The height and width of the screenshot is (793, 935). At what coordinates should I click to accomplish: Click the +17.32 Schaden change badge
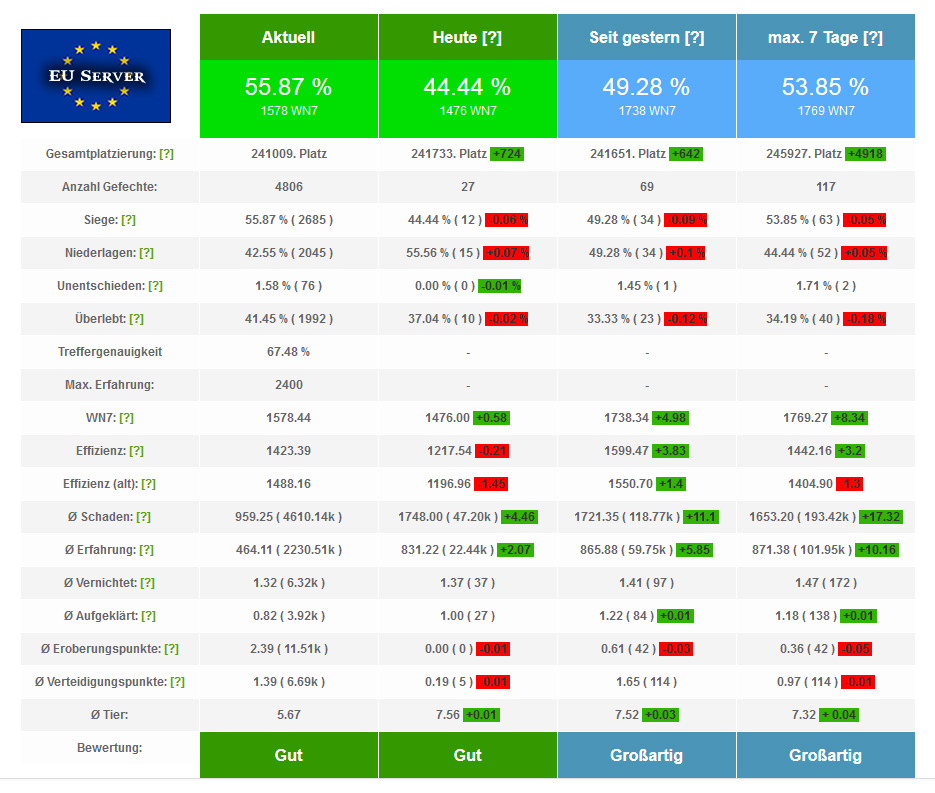(x=881, y=517)
